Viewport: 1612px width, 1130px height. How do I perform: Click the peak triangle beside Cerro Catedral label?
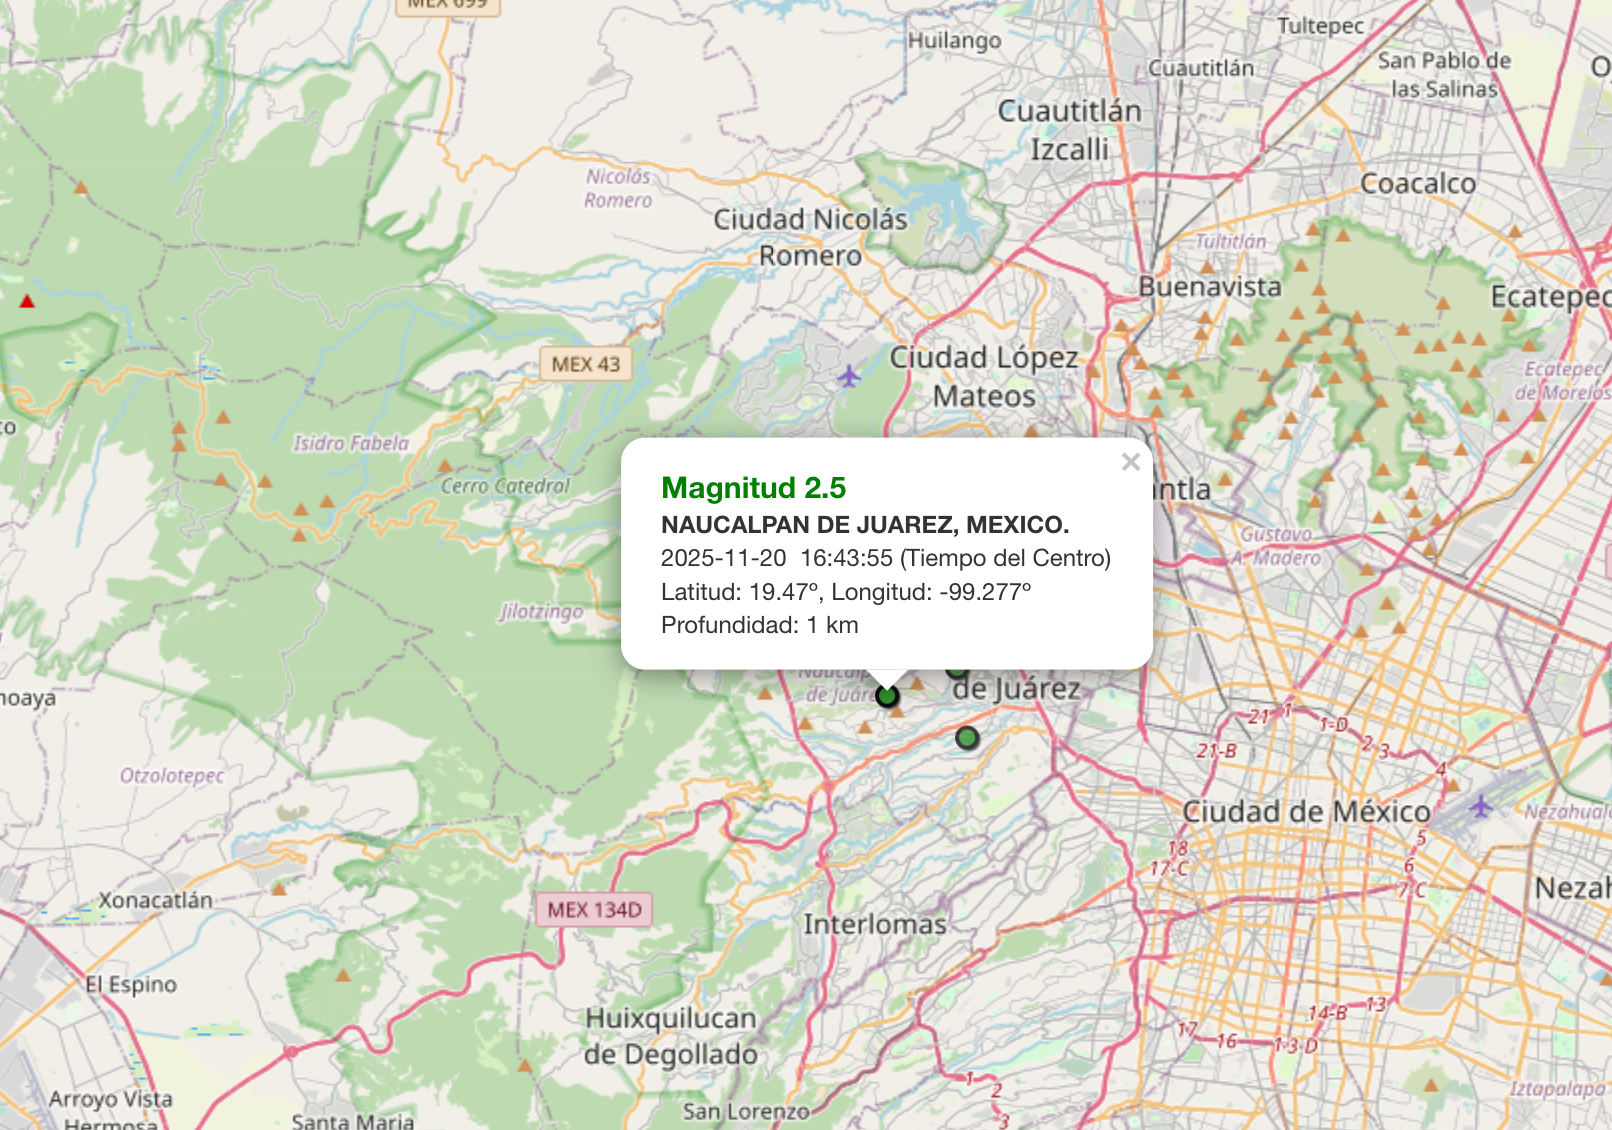point(445,466)
